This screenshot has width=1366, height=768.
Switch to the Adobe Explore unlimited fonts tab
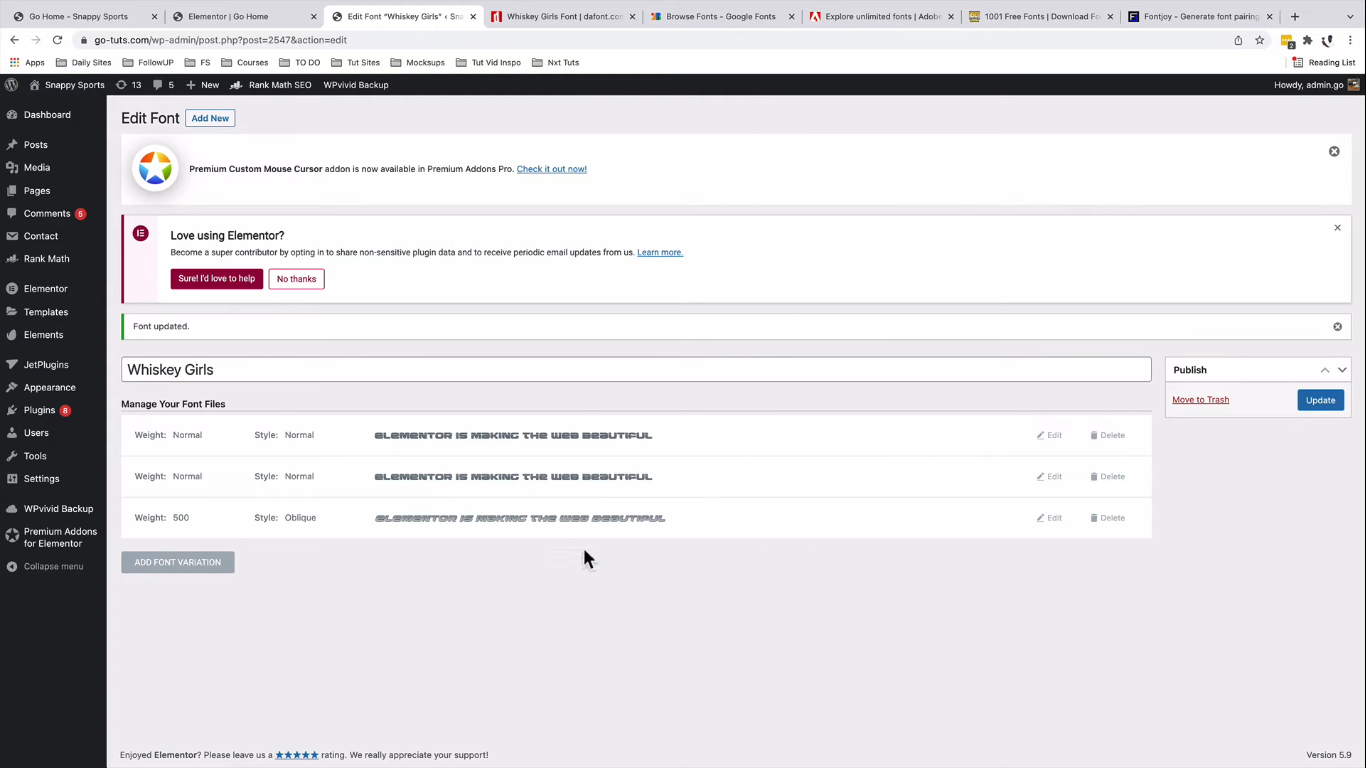pyautogui.click(x=882, y=16)
